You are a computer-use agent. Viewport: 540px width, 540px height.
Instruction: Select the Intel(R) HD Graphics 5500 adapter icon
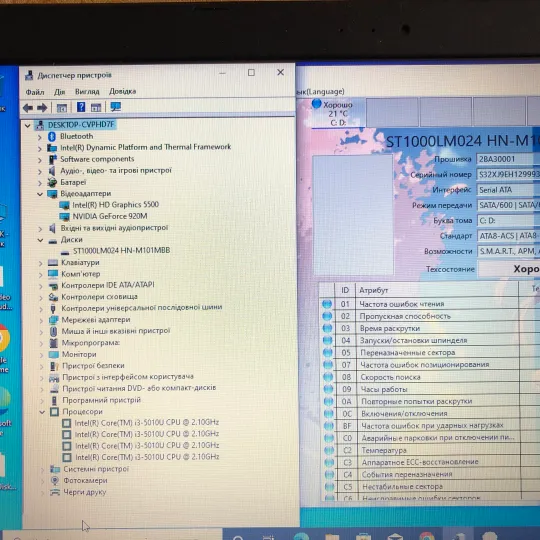64,205
